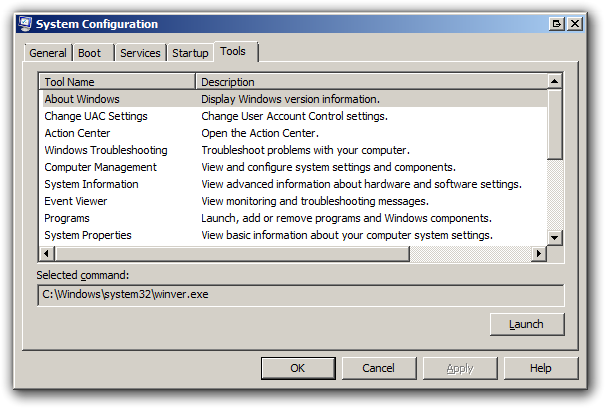Click the Cancel button

379,368
